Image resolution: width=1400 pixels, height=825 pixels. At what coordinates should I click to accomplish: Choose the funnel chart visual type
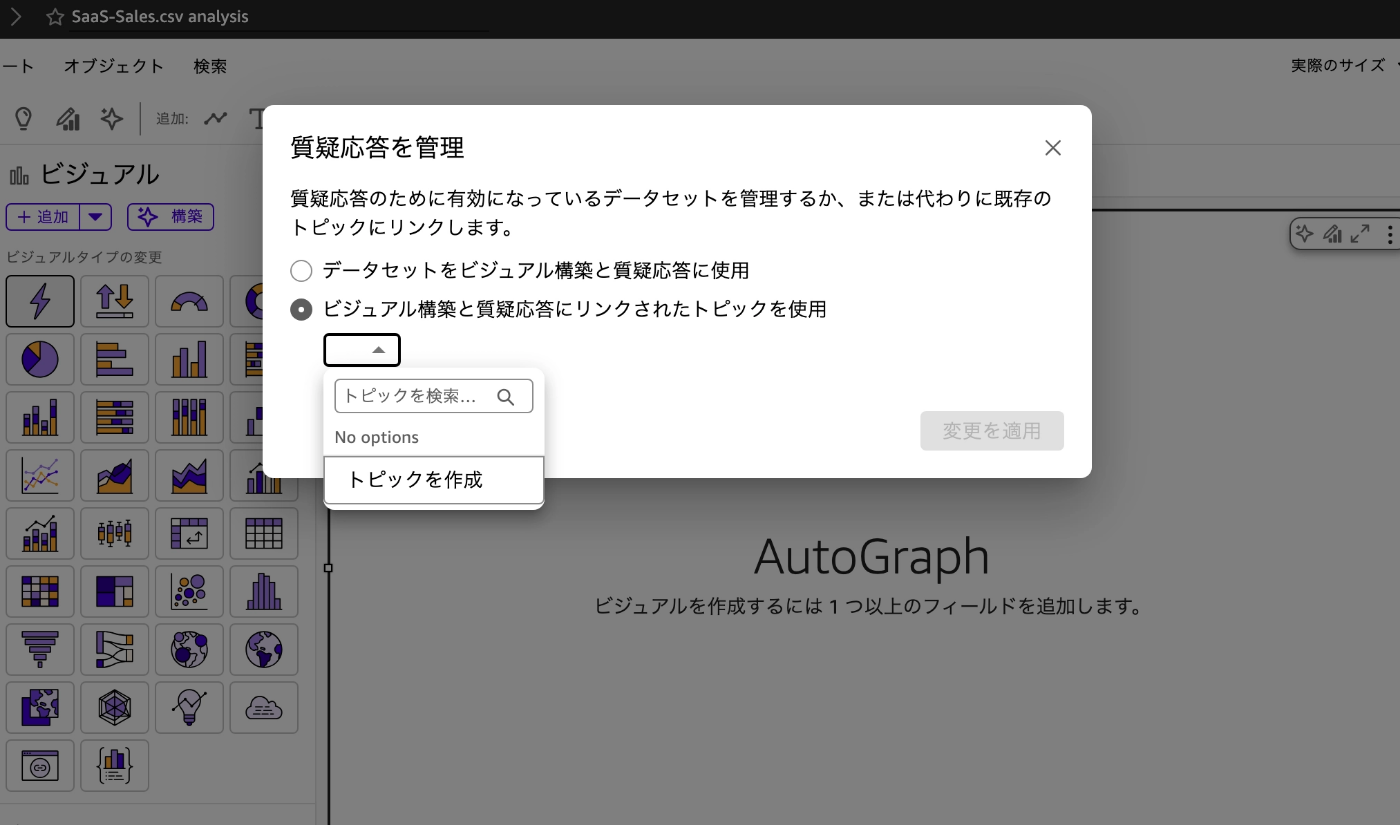tap(40, 649)
